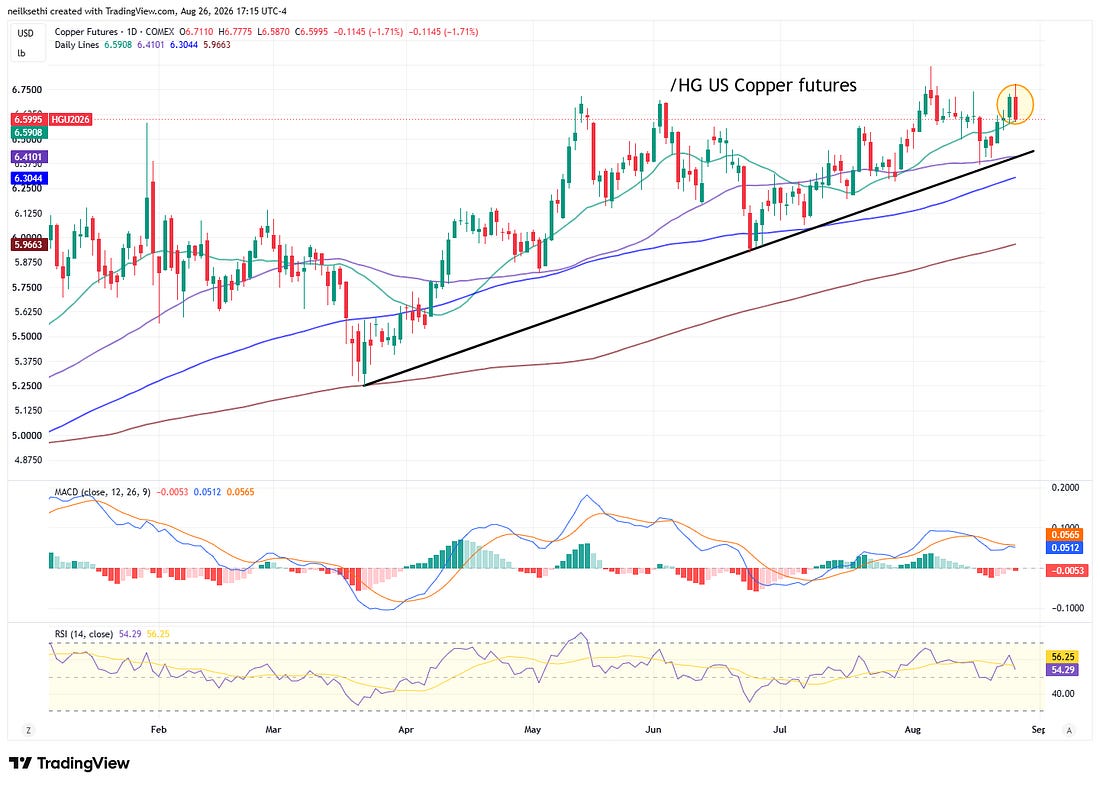Click the Feb label on time axis
Viewport: 1100px width, 786px height.
pyautogui.click(x=159, y=730)
